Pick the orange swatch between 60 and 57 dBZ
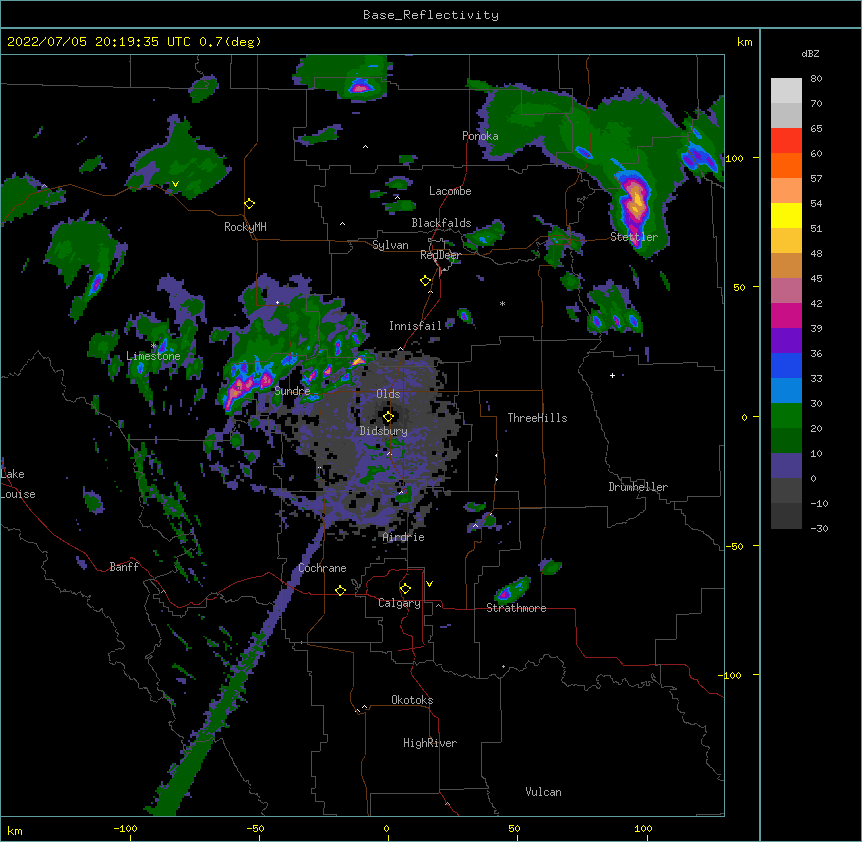862x842 pixels. [x=786, y=165]
